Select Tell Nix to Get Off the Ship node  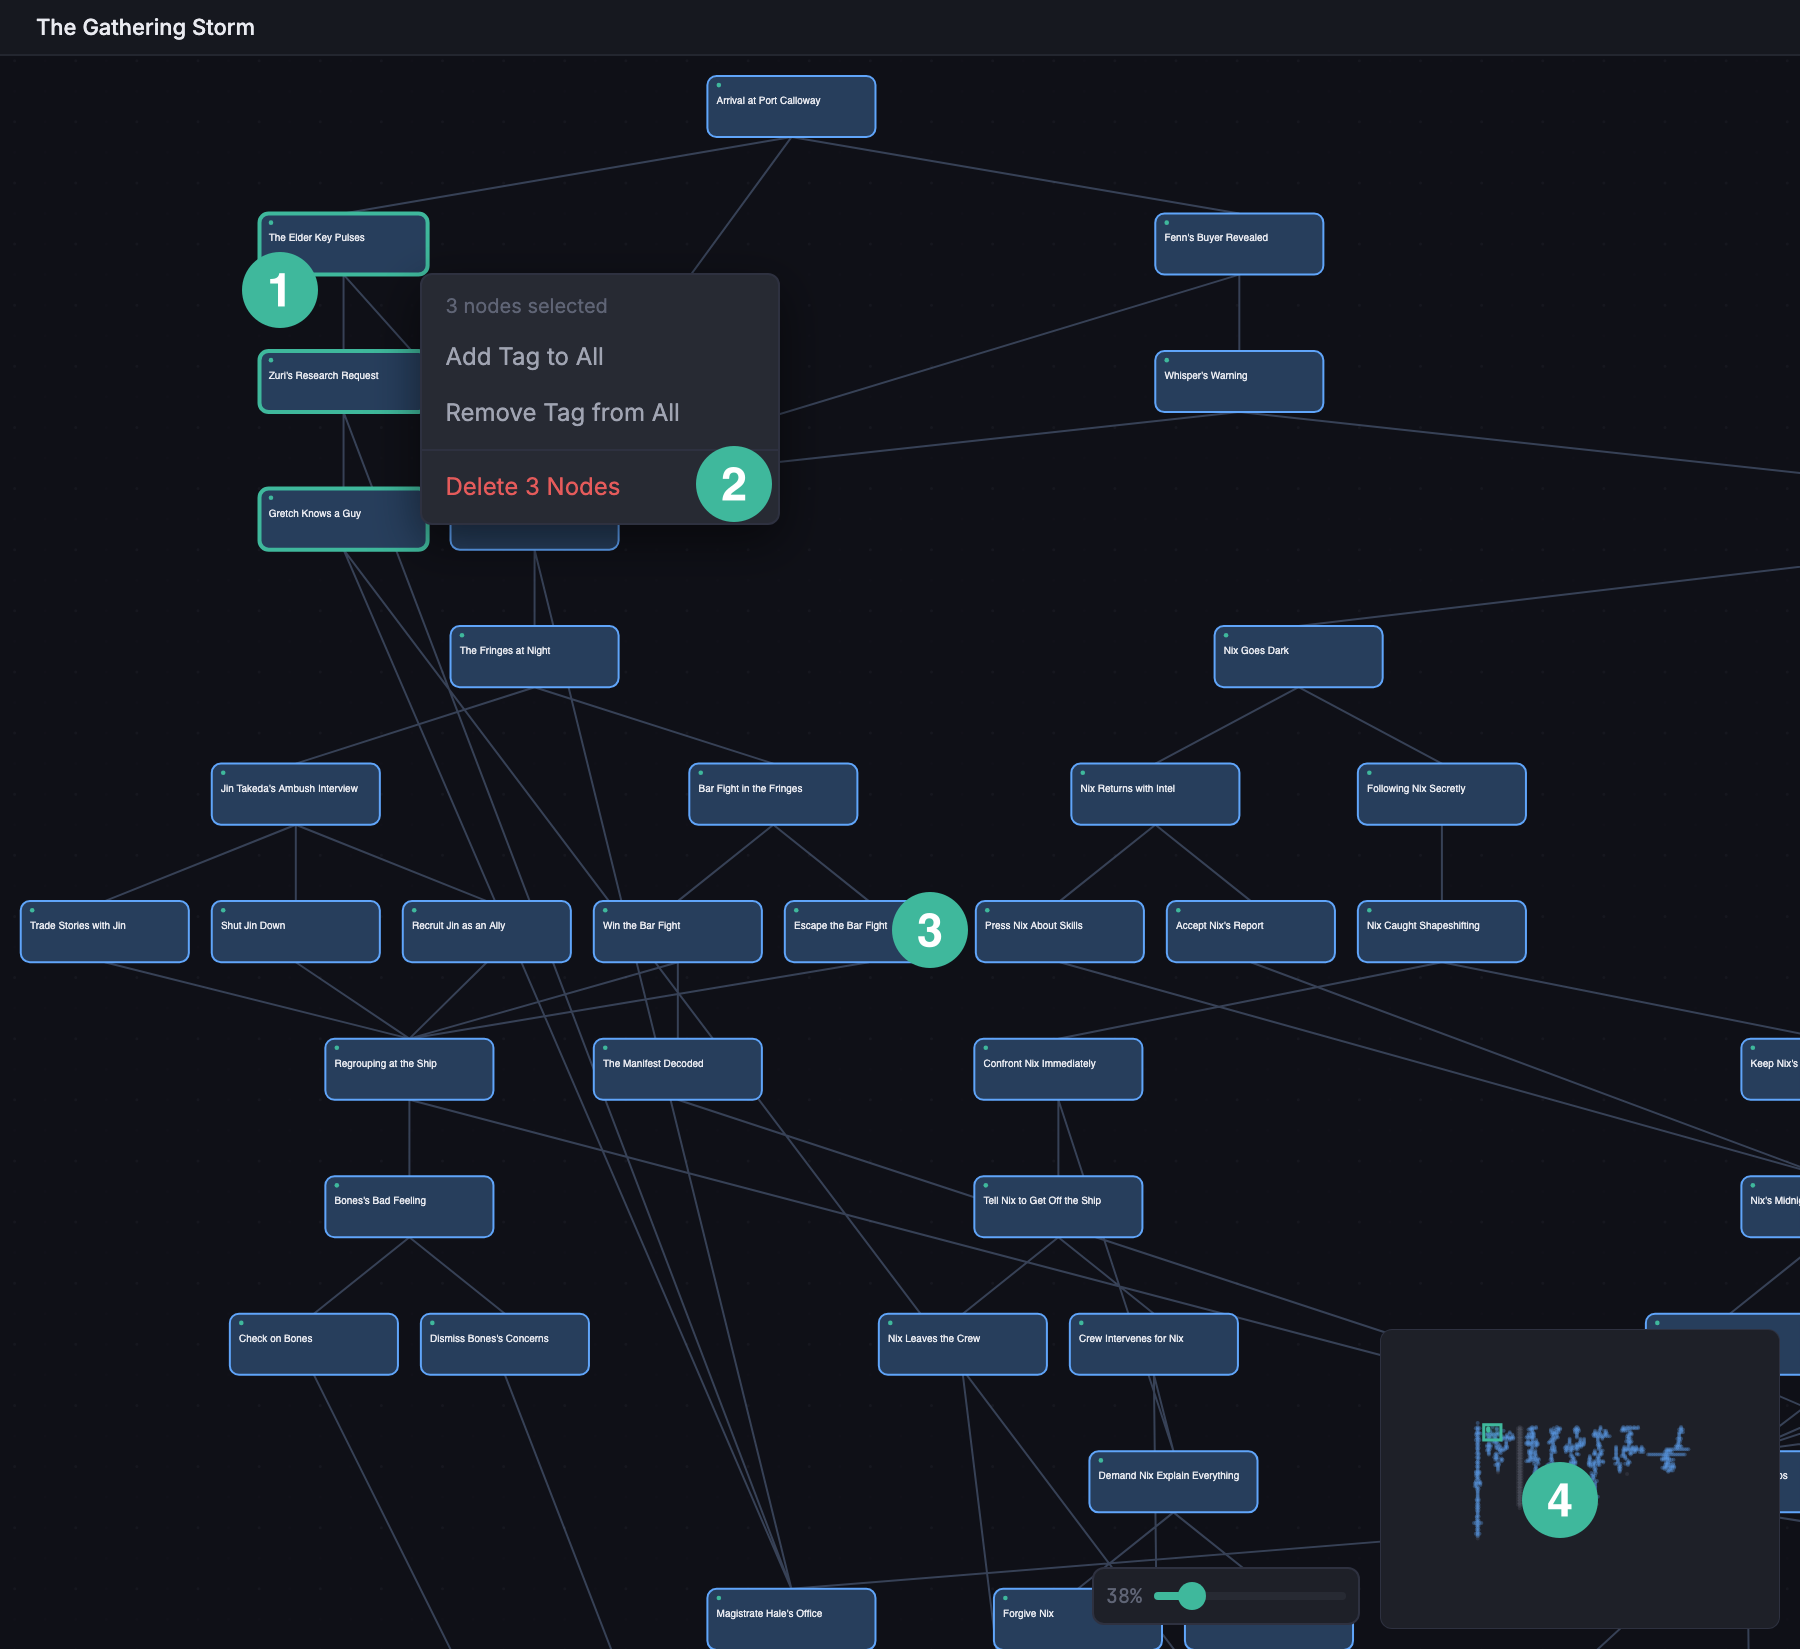pyautogui.click(x=1058, y=1207)
